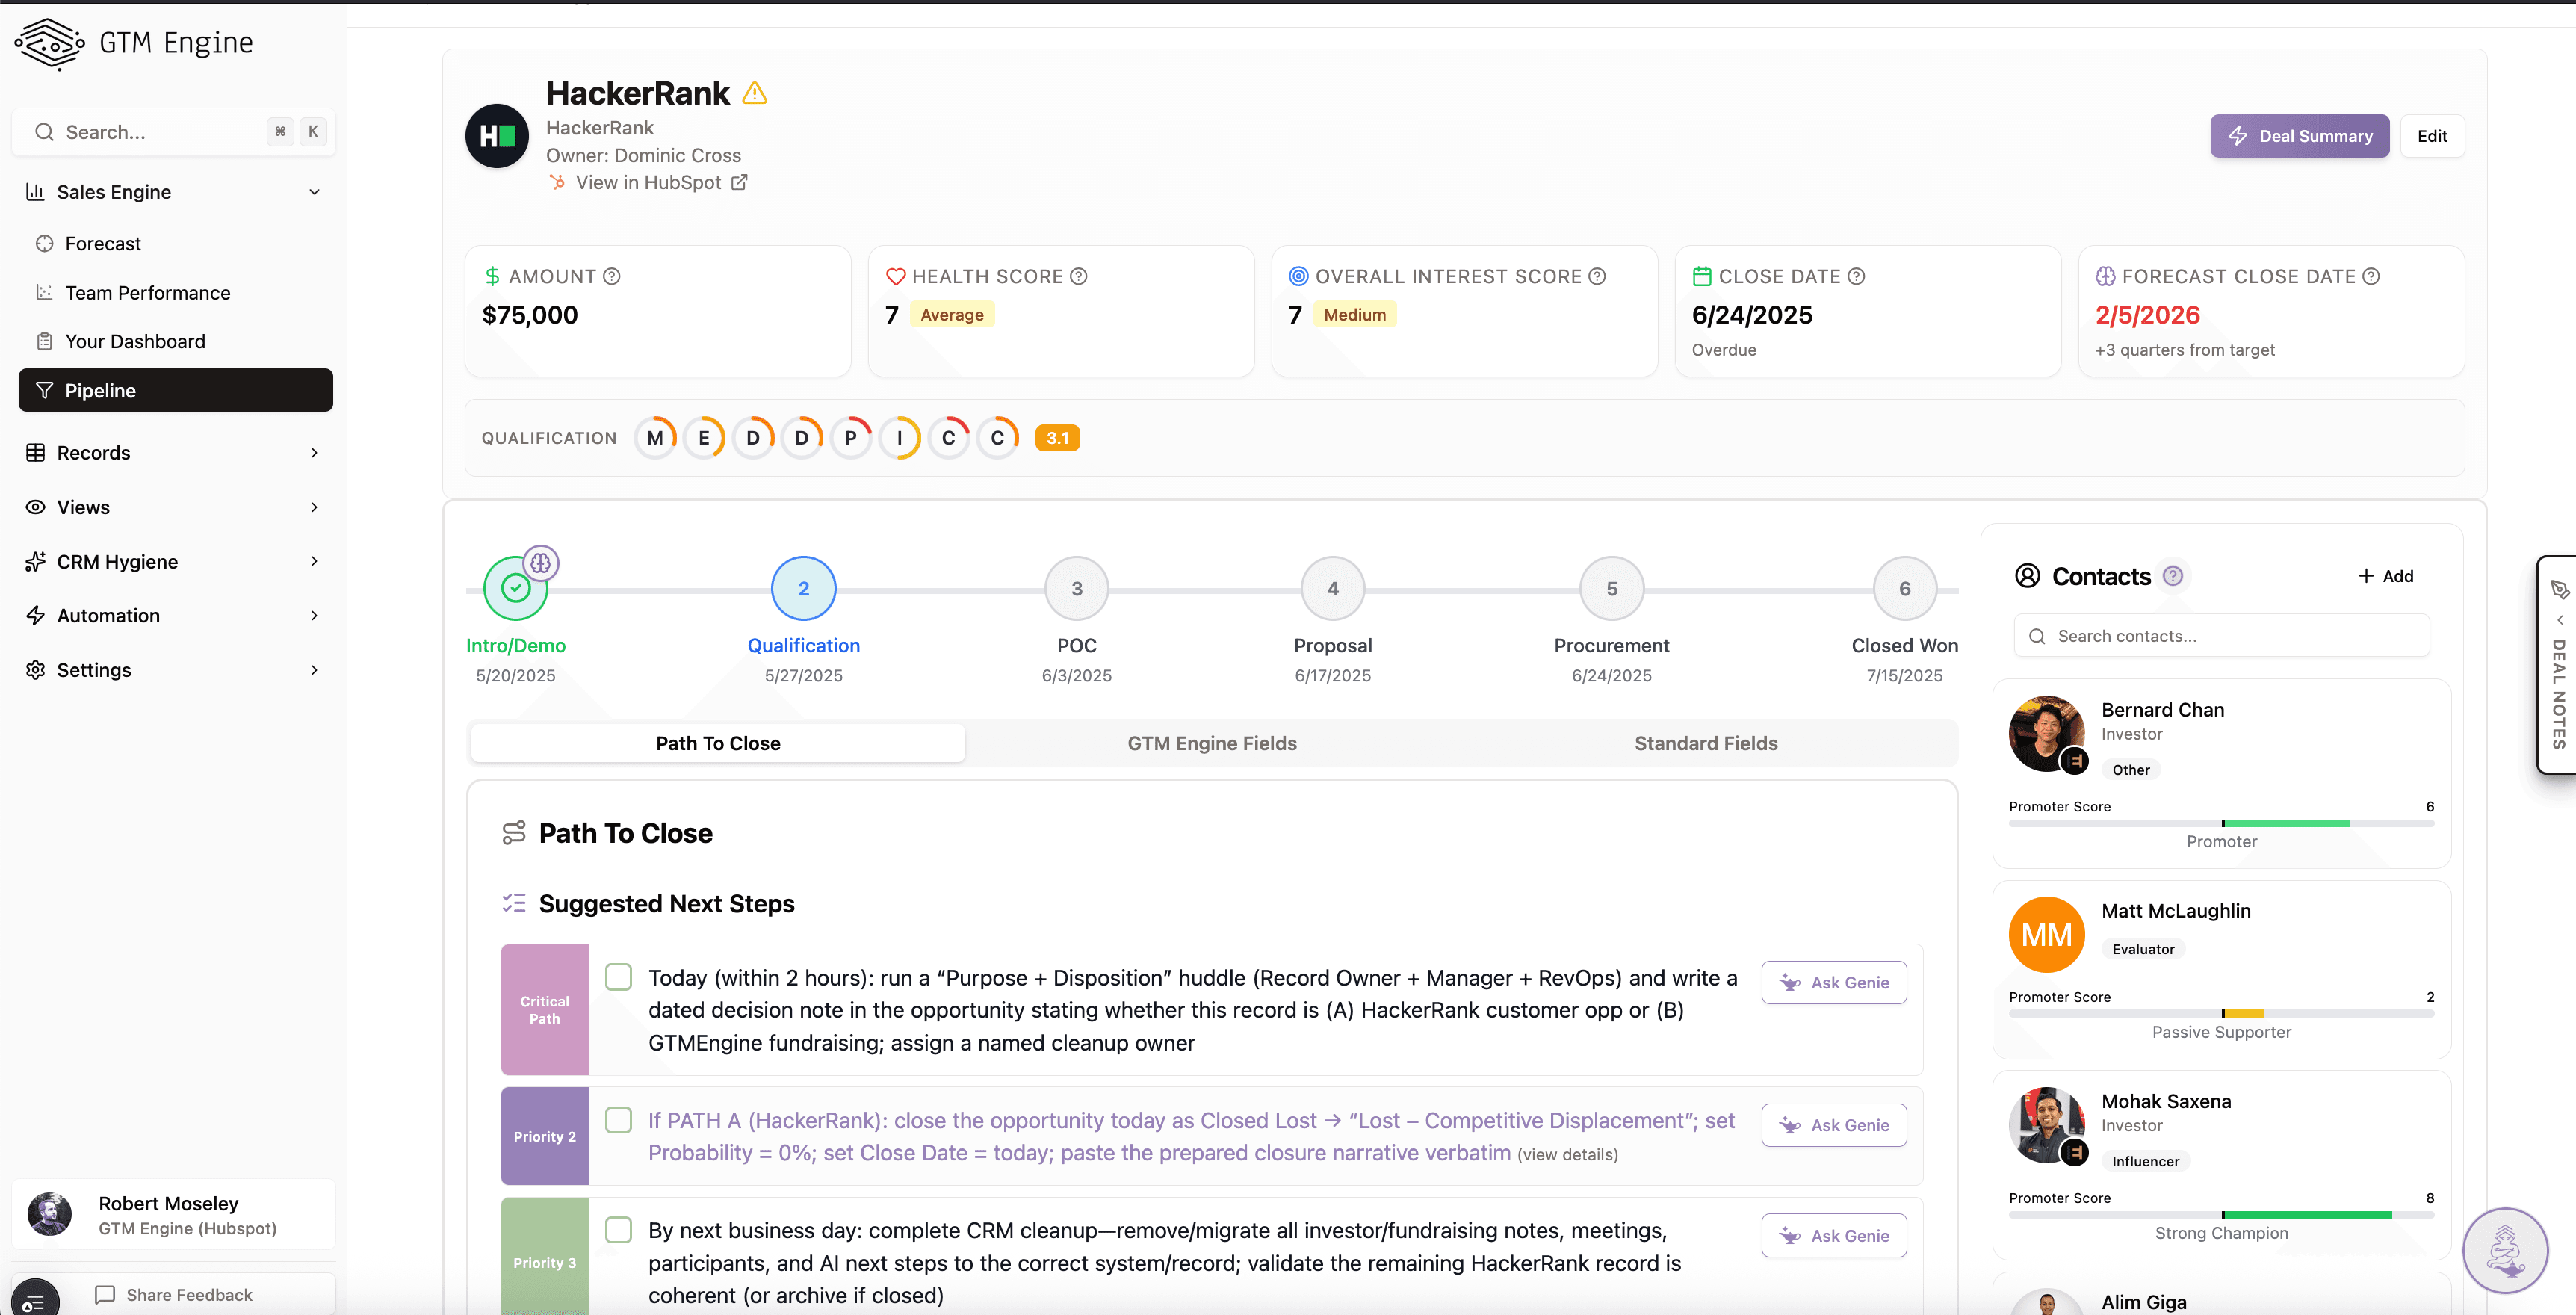Open the Deal Summary

(x=2300, y=136)
